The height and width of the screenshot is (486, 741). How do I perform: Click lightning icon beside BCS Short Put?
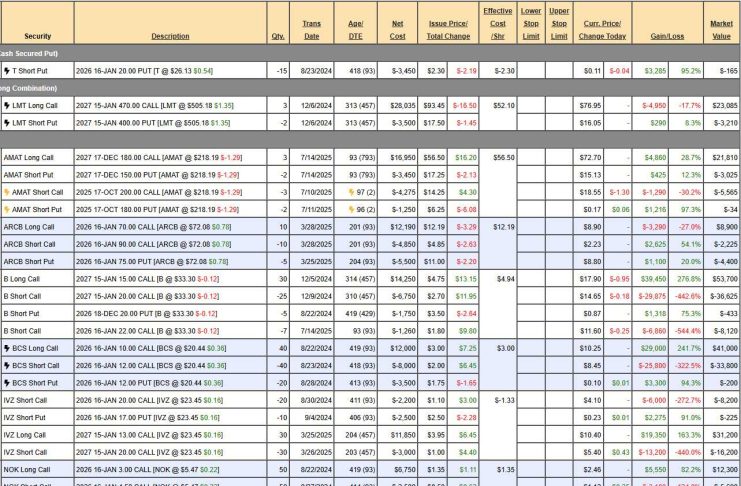click(7, 383)
